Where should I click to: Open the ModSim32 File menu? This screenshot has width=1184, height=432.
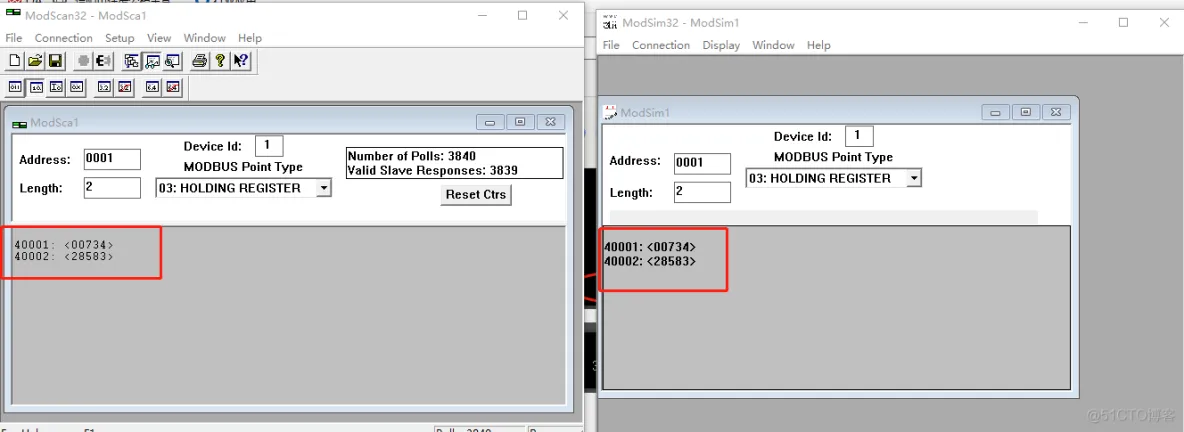[612, 45]
